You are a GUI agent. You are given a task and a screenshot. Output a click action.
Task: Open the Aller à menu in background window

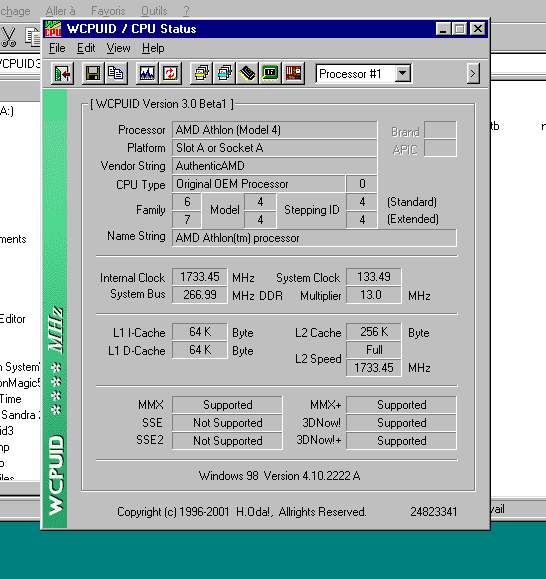60,11
